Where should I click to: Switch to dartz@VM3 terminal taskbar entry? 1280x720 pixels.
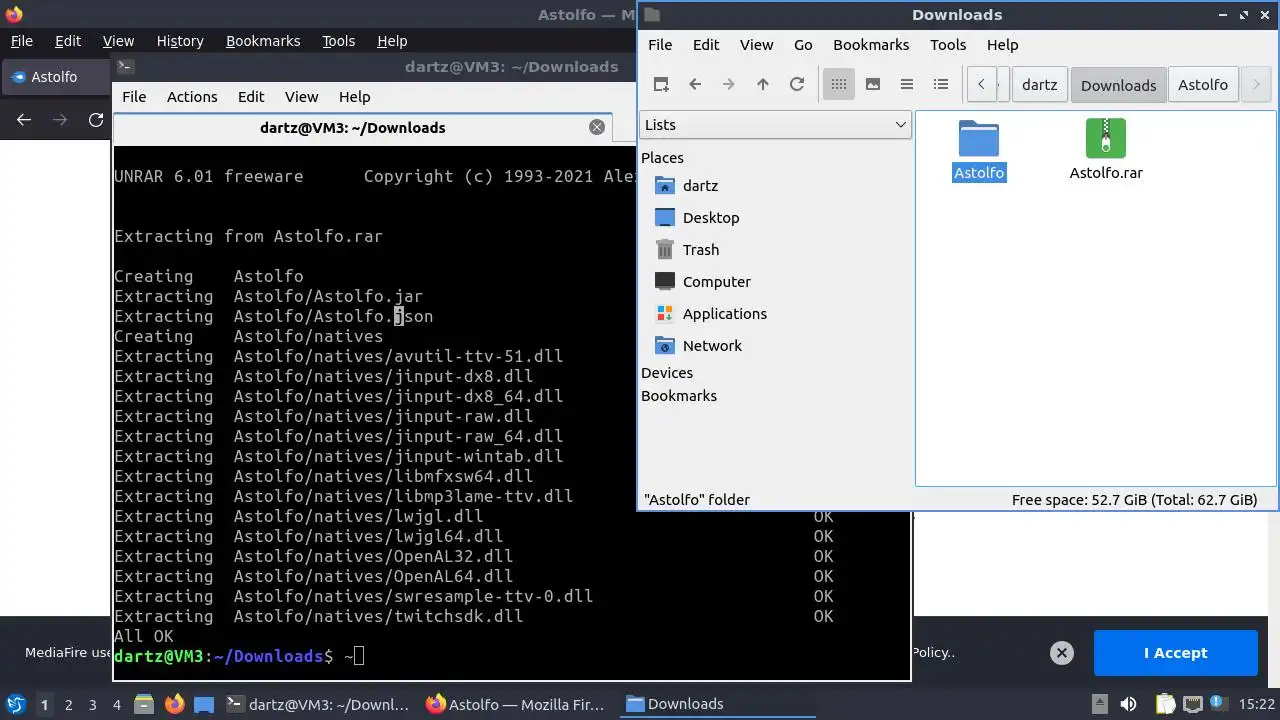[318, 704]
